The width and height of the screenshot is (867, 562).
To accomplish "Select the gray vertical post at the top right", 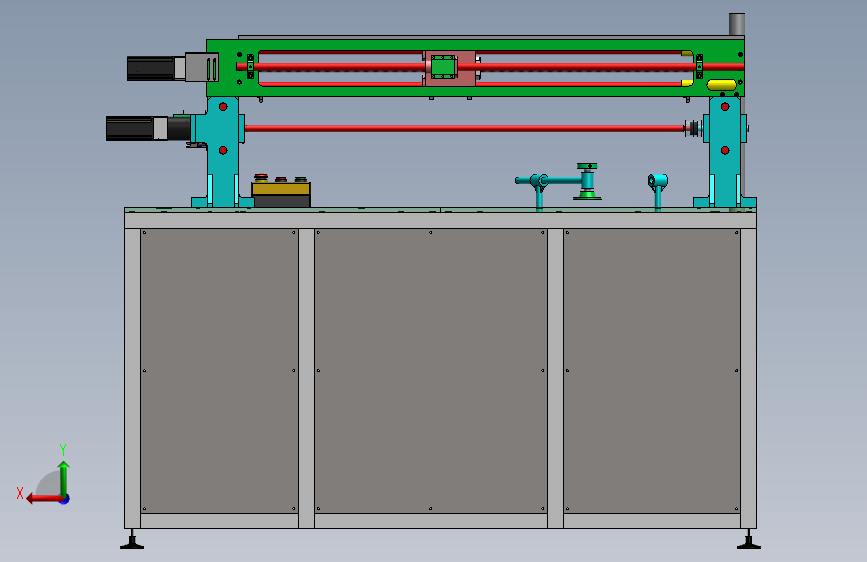I will tap(737, 25).
